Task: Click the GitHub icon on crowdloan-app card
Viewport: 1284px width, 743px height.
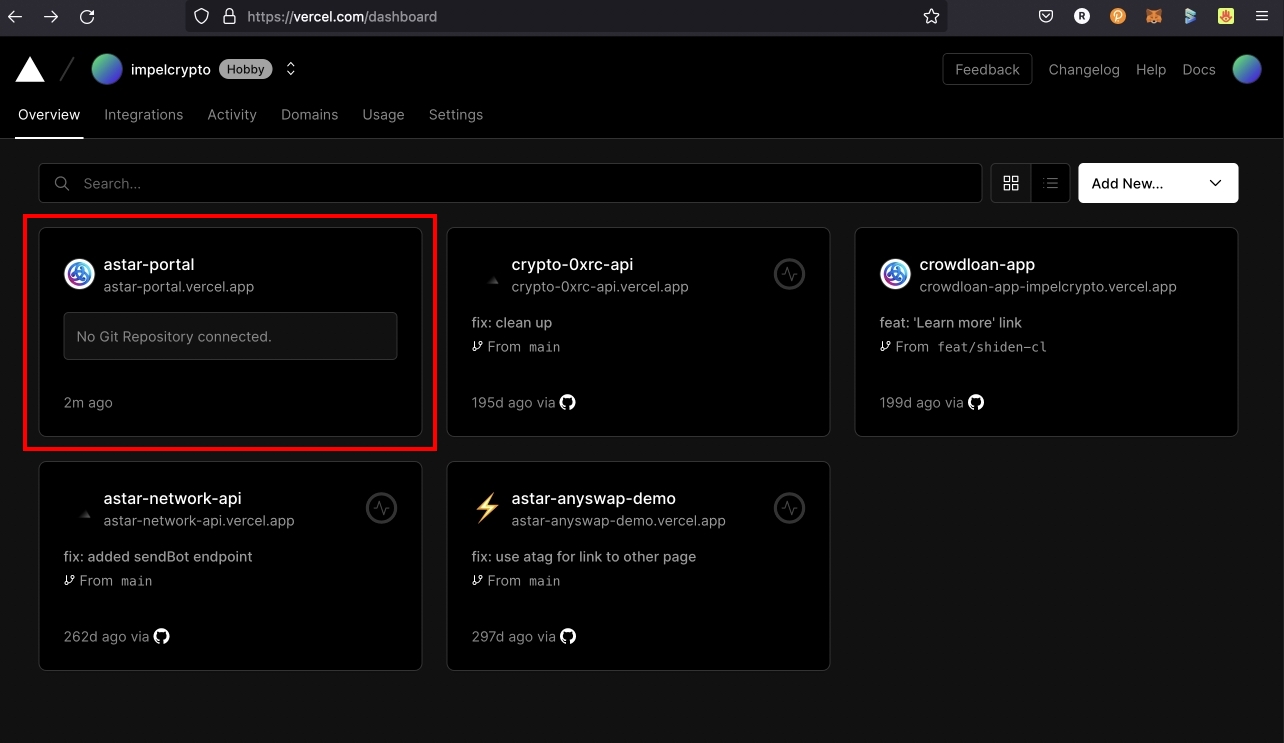Action: click(976, 402)
